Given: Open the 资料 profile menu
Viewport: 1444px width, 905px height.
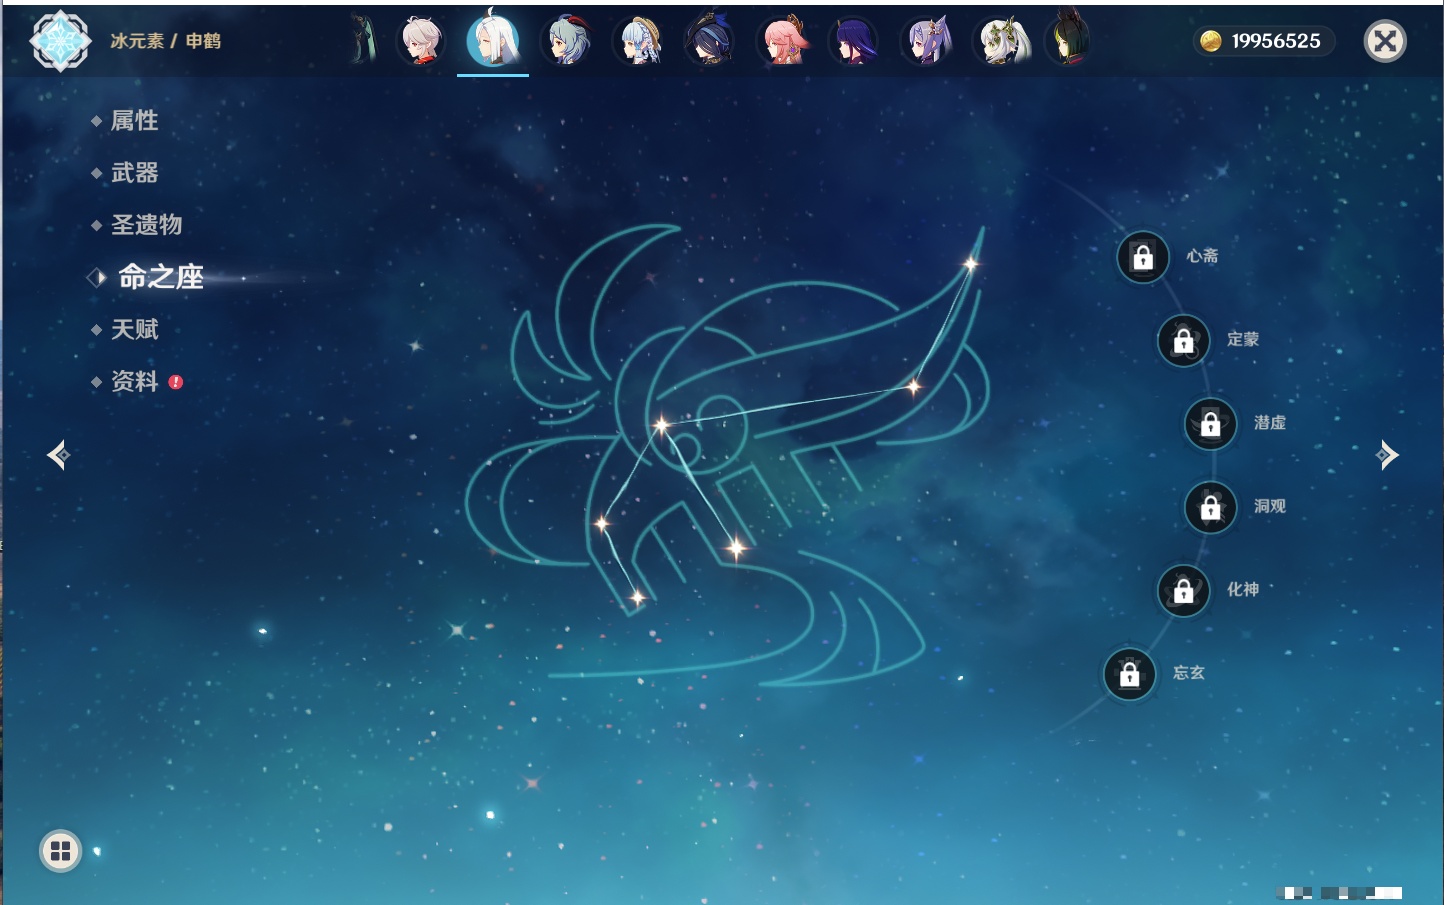Looking at the screenshot, I should coord(134,381).
